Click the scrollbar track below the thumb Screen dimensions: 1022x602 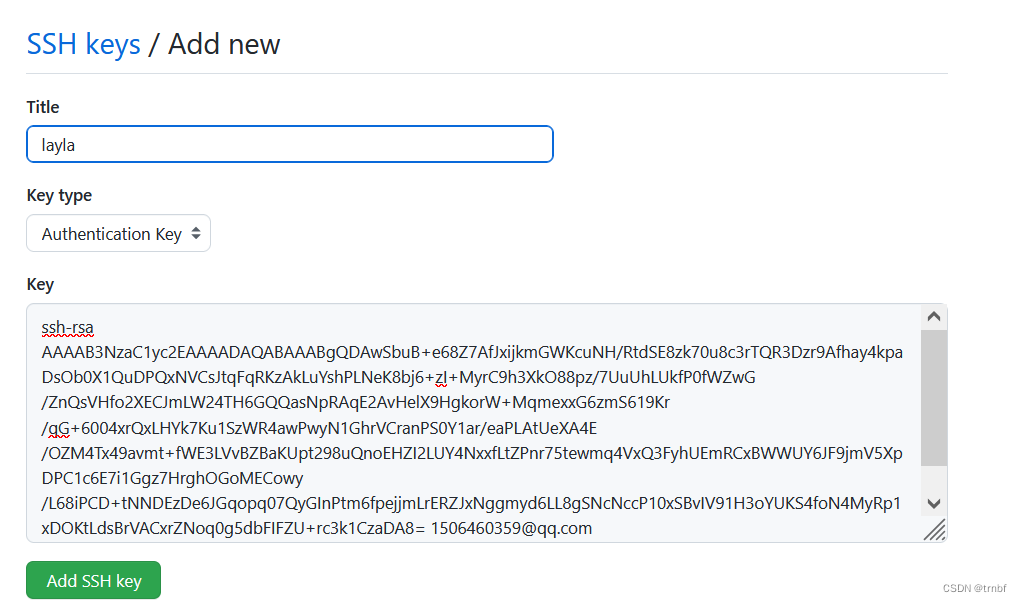pyautogui.click(x=934, y=478)
